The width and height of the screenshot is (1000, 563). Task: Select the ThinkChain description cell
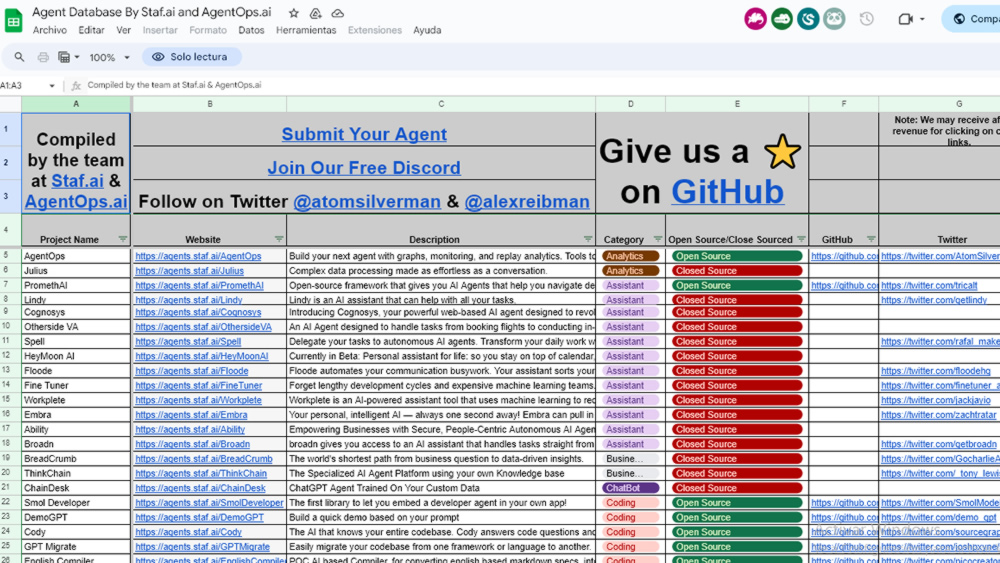pos(441,474)
